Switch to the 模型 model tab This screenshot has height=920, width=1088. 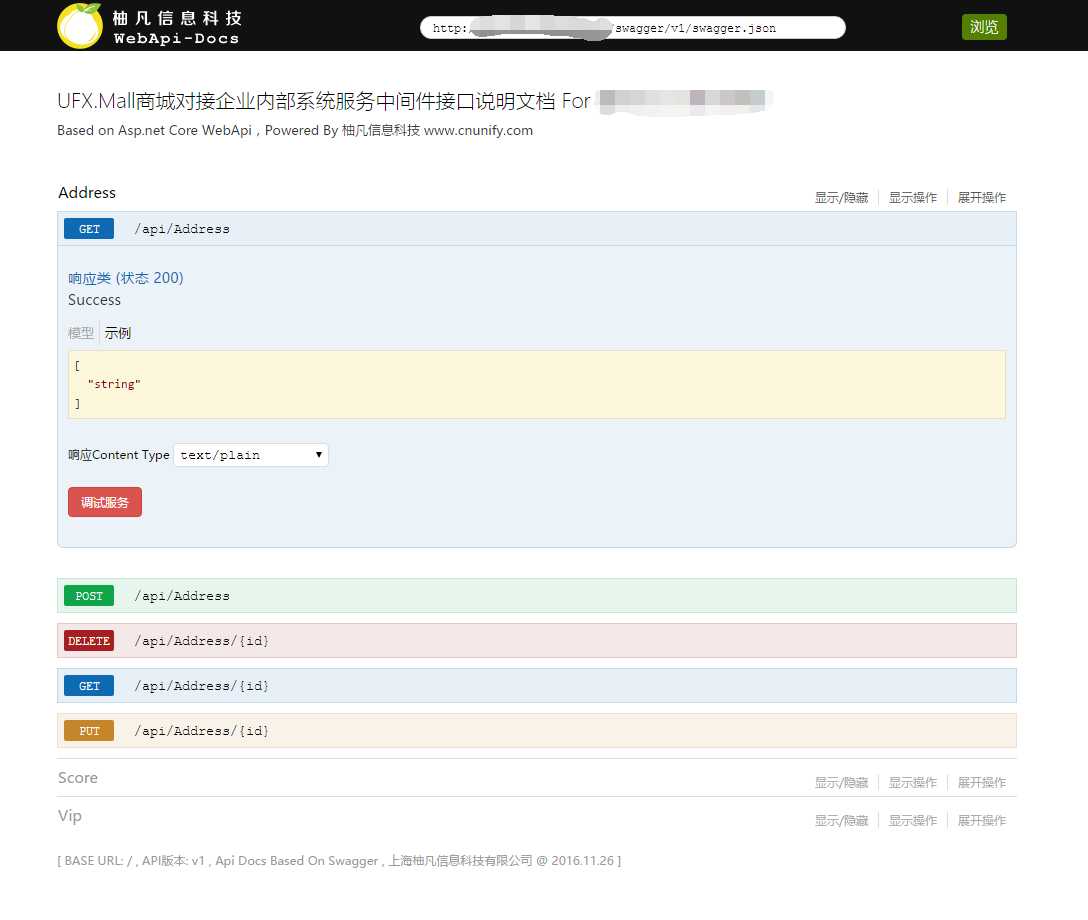pos(80,333)
